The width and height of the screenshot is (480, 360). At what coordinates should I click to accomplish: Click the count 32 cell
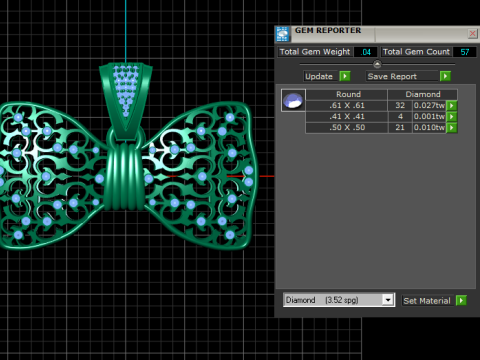click(400, 105)
